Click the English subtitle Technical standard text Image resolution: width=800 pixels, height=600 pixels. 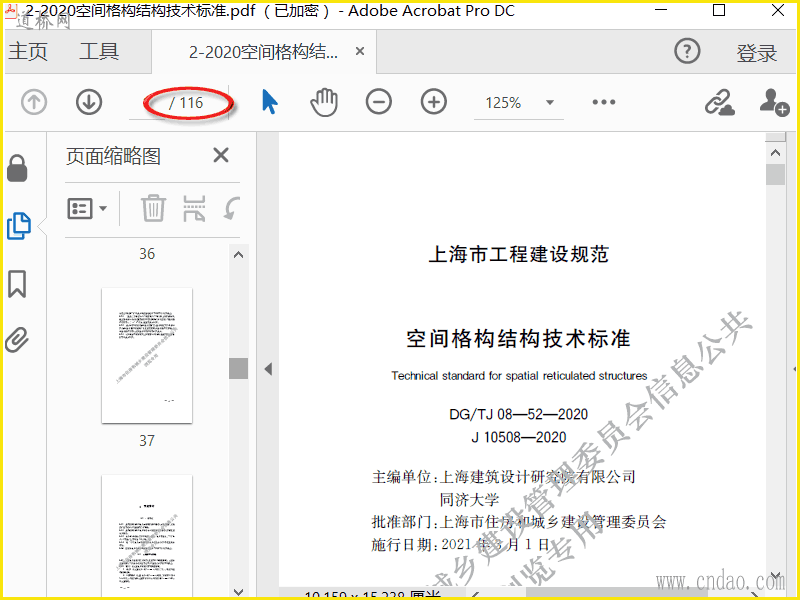(x=519, y=376)
